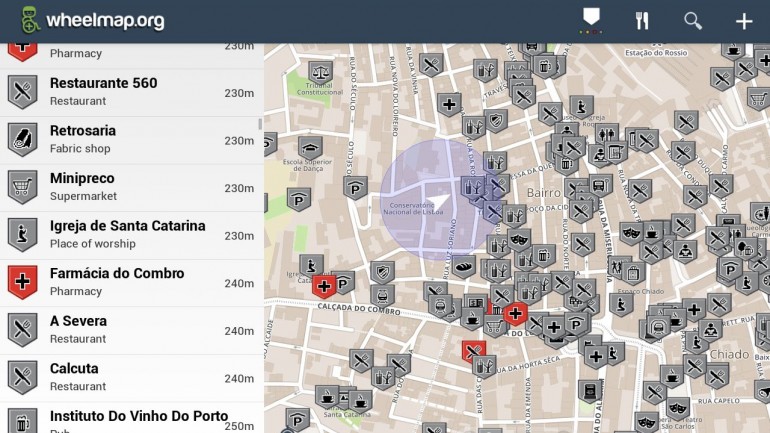Tap the current location arrow on map
The width and height of the screenshot is (770, 433).
pos(437,203)
